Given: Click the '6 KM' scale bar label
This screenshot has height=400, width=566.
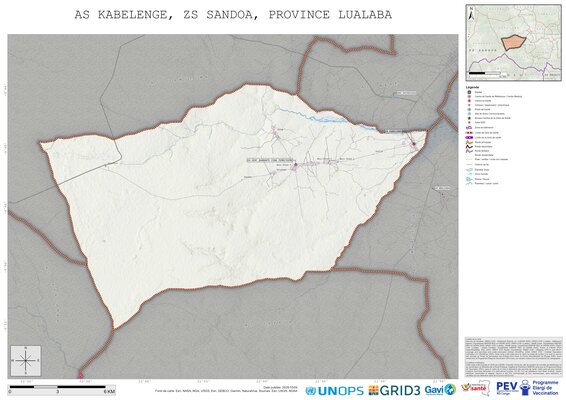Looking at the screenshot, I should [109, 391].
